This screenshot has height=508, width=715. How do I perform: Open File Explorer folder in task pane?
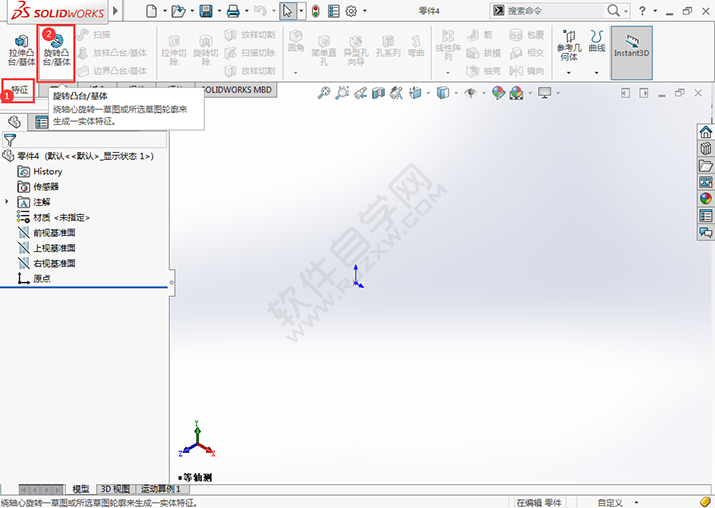pos(706,165)
